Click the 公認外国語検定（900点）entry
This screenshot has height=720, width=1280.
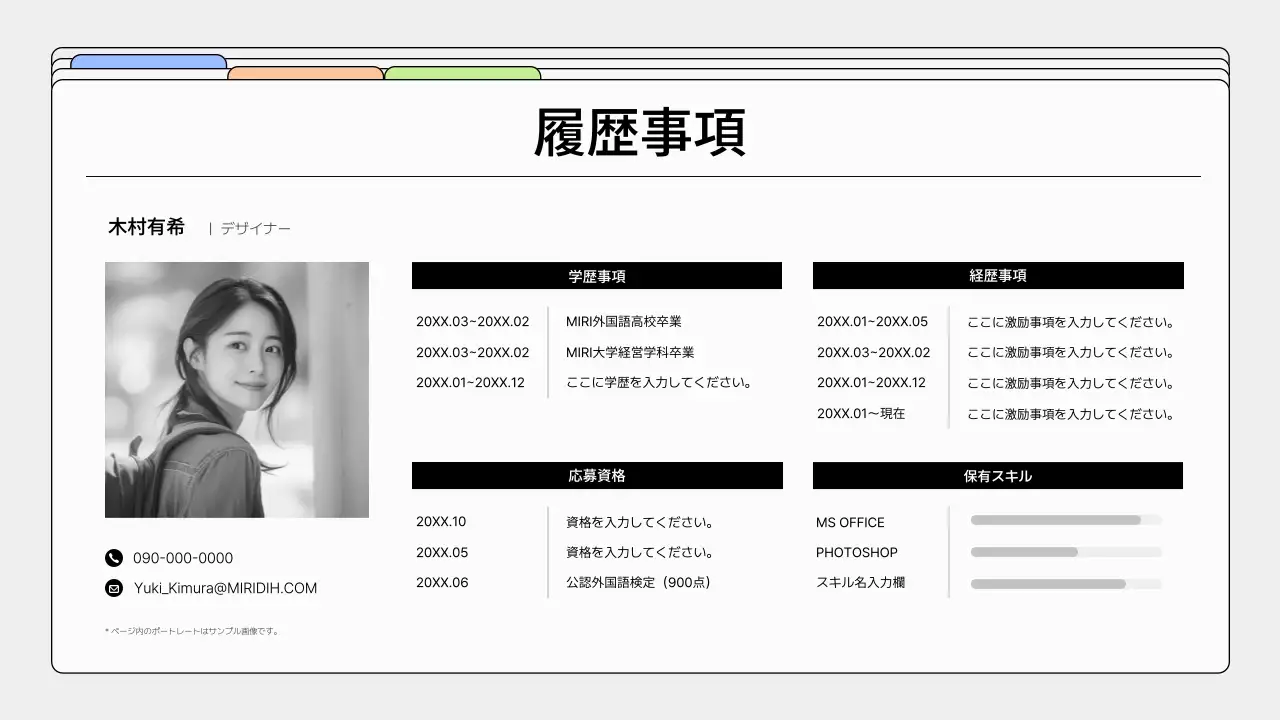[x=638, y=582]
